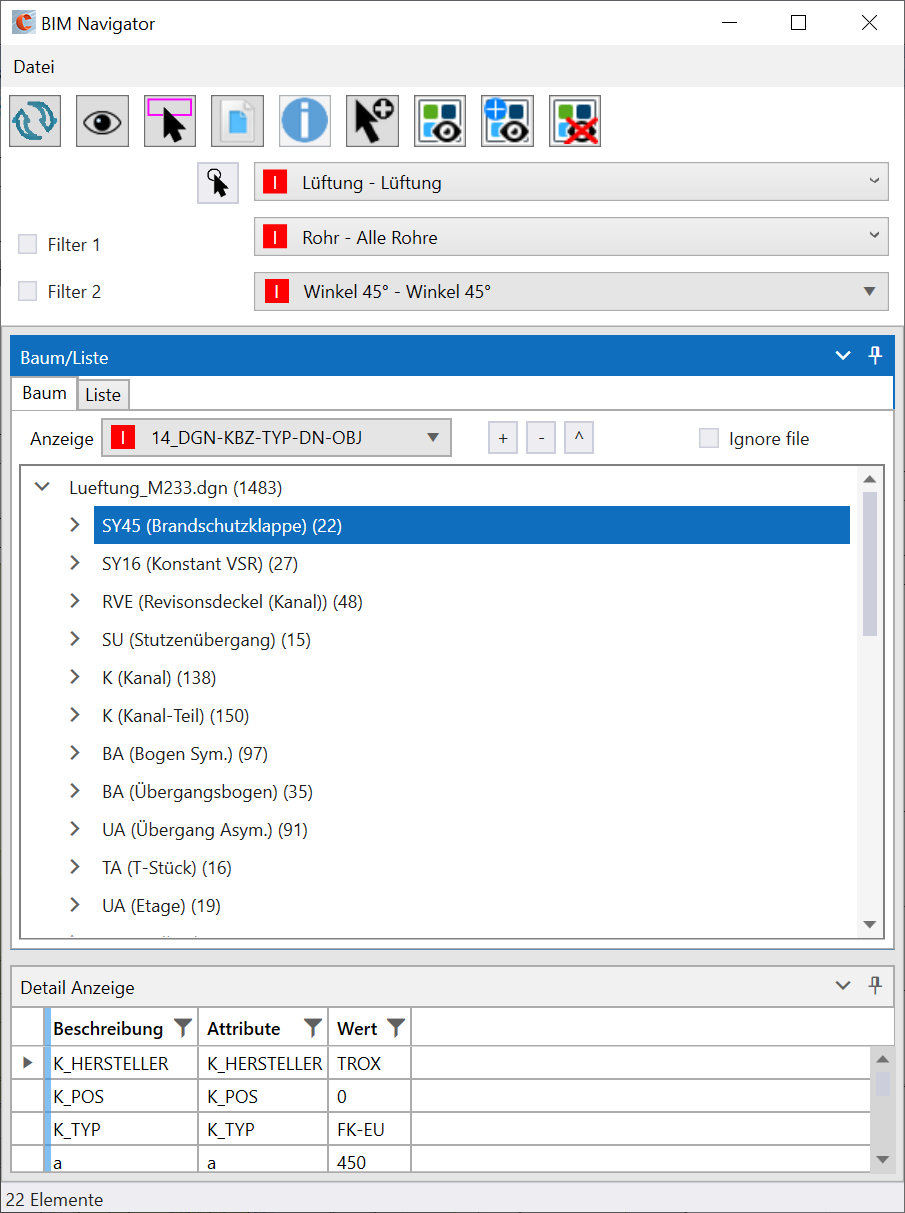Click the filter icon on Wert column
This screenshot has width=905, height=1213.
396,1027
